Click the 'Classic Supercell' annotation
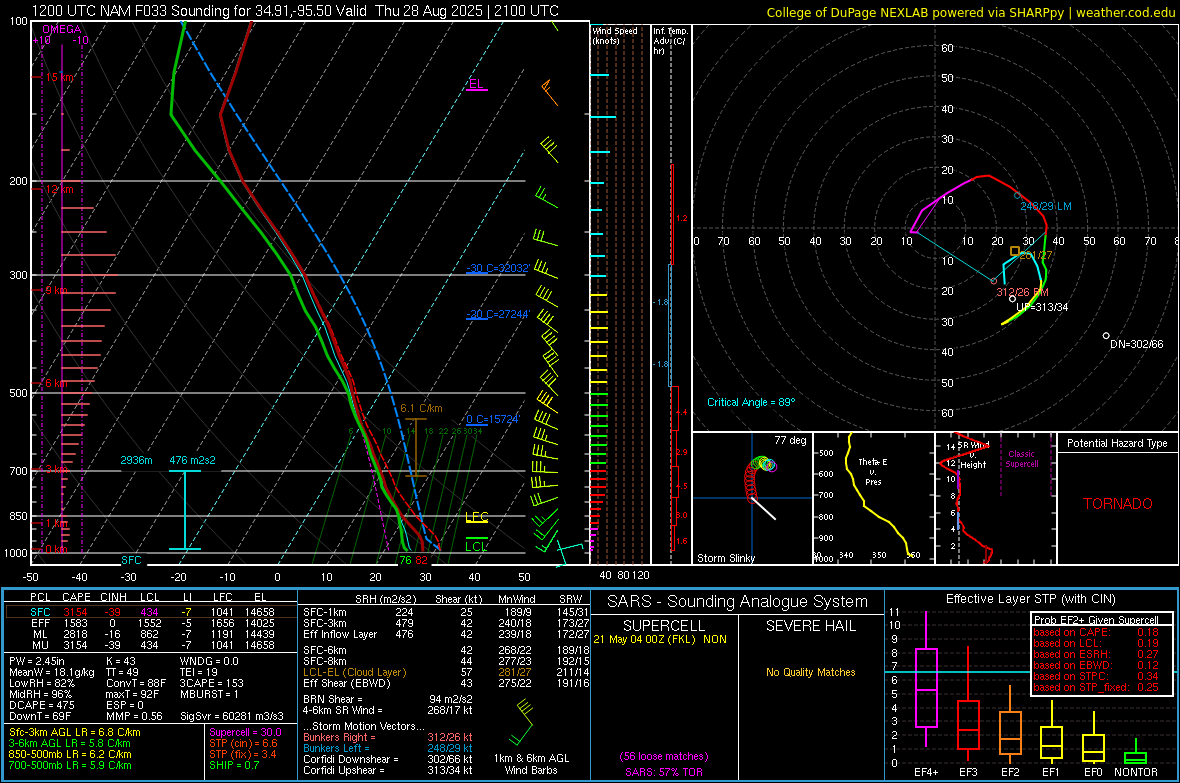1180x783 pixels. [x=1021, y=459]
